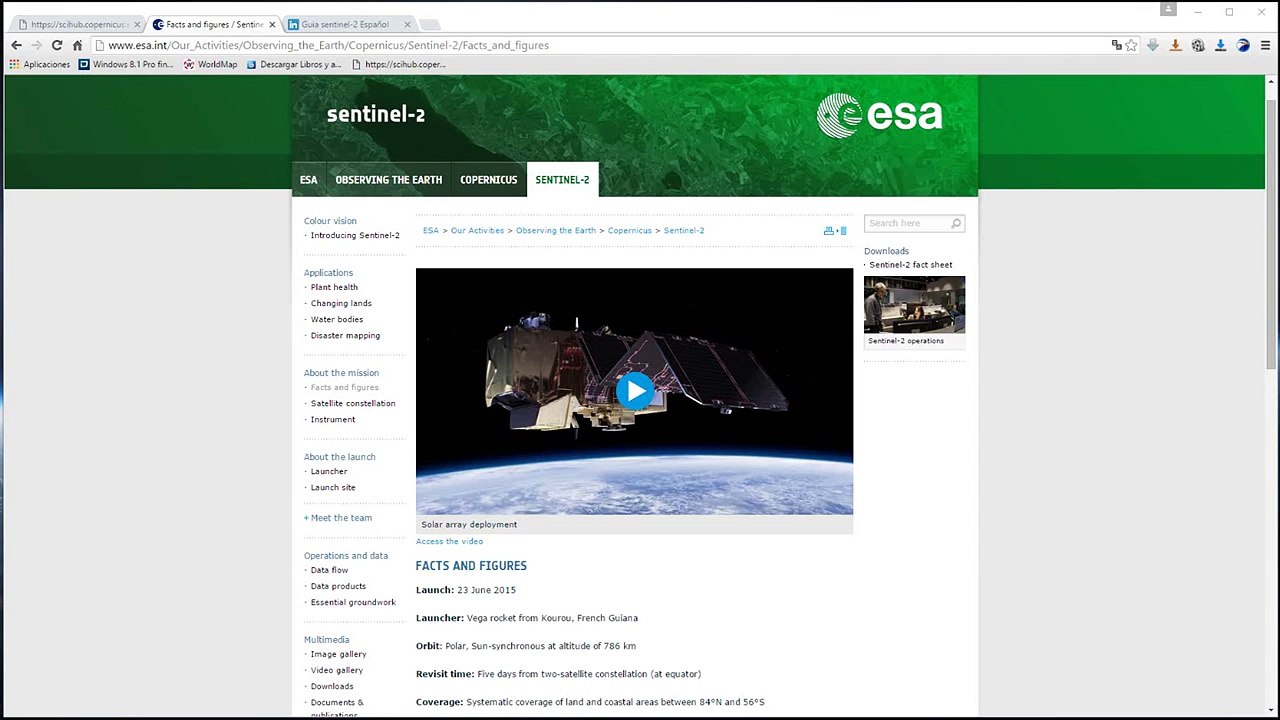The image size is (1280, 720).
Task: Open the Chrome hamburger menu
Action: pos(1265,45)
